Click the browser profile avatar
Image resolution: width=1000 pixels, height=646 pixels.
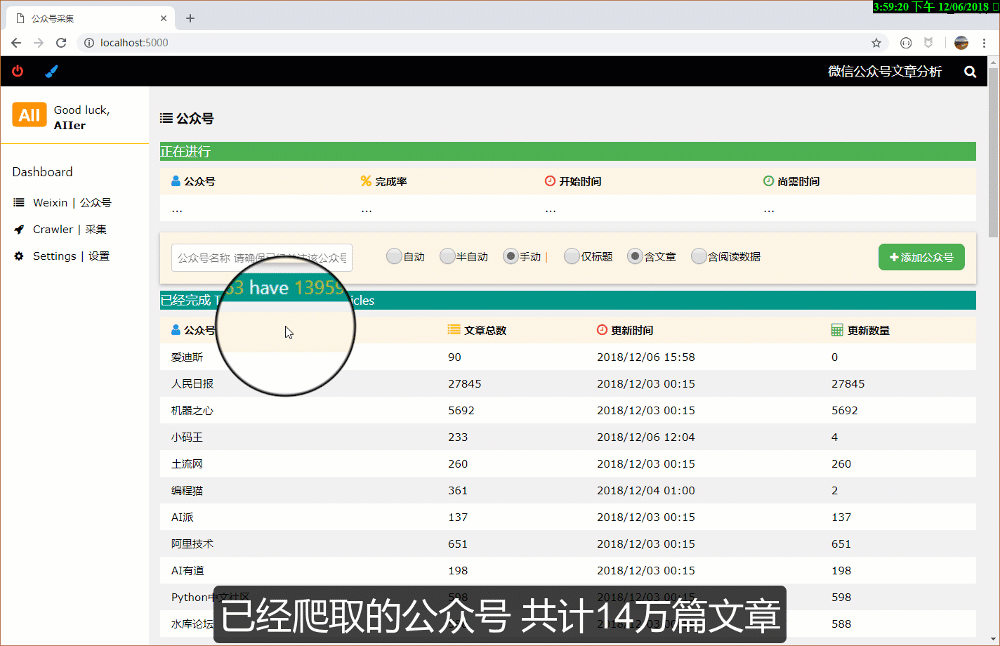(961, 43)
